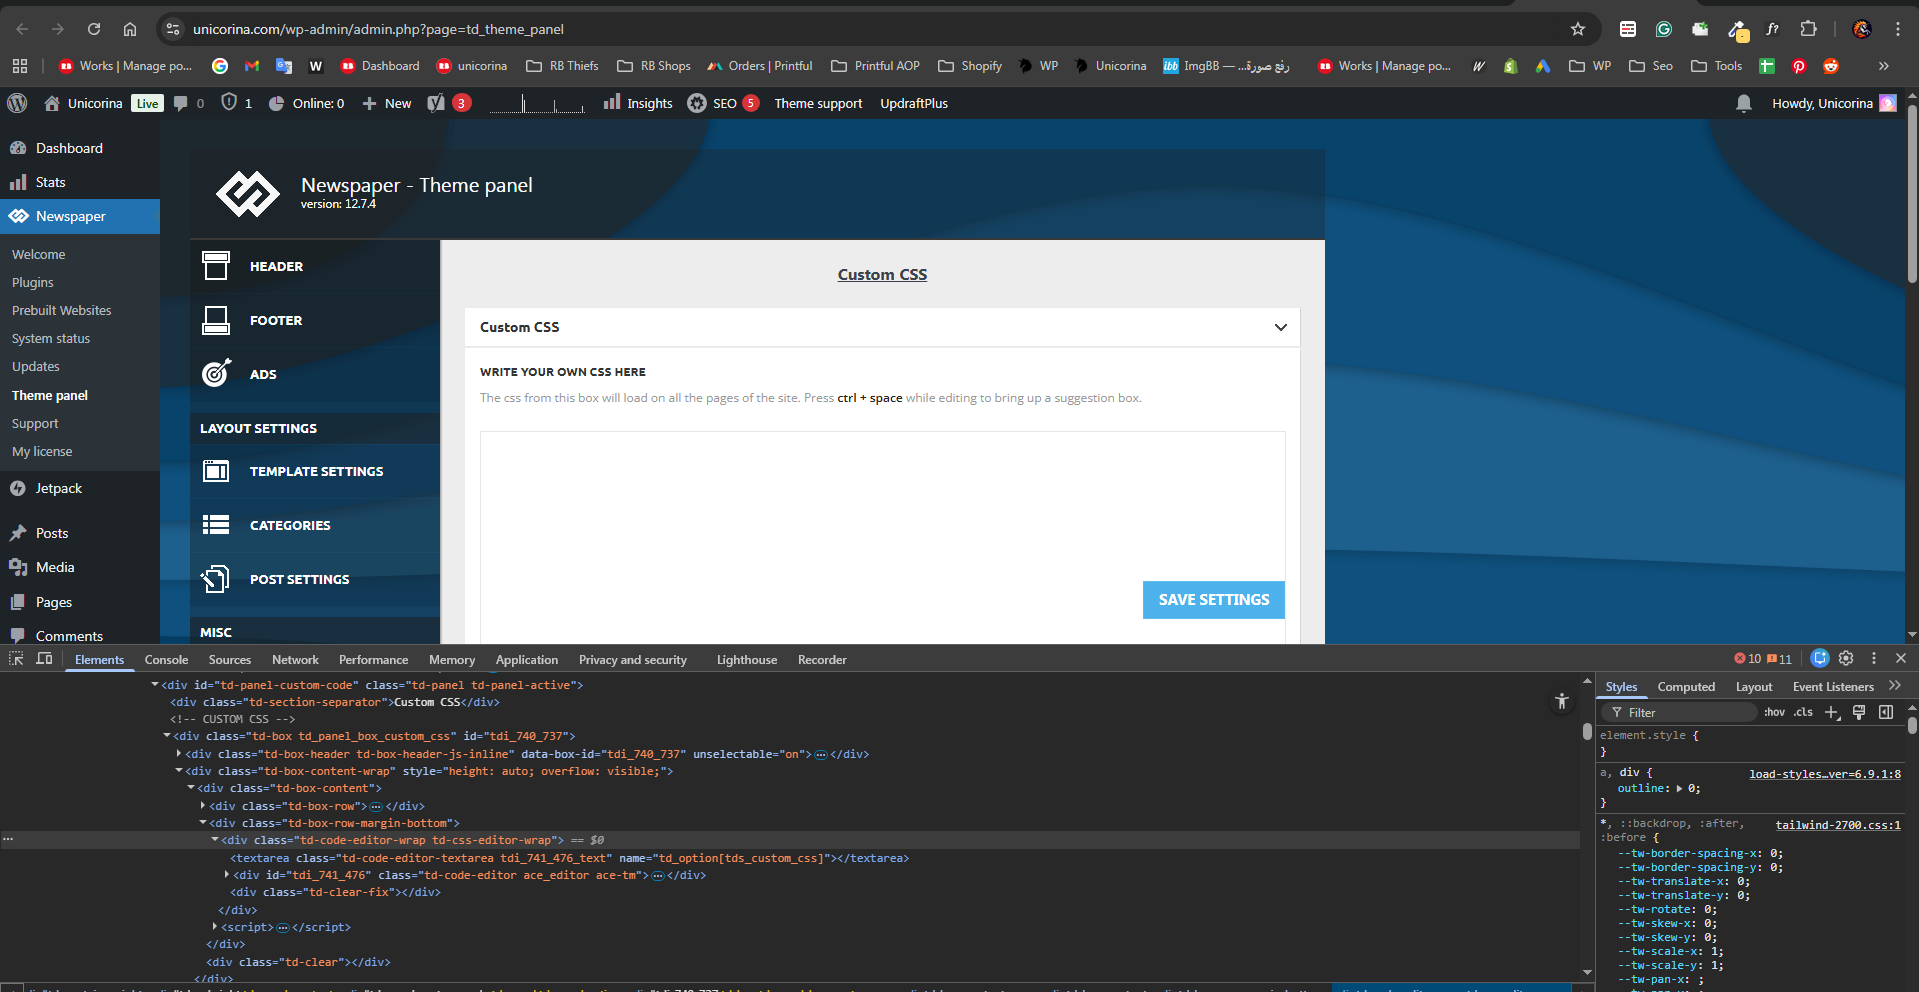Show more Styles sidebar tabs chevron

(x=1895, y=686)
